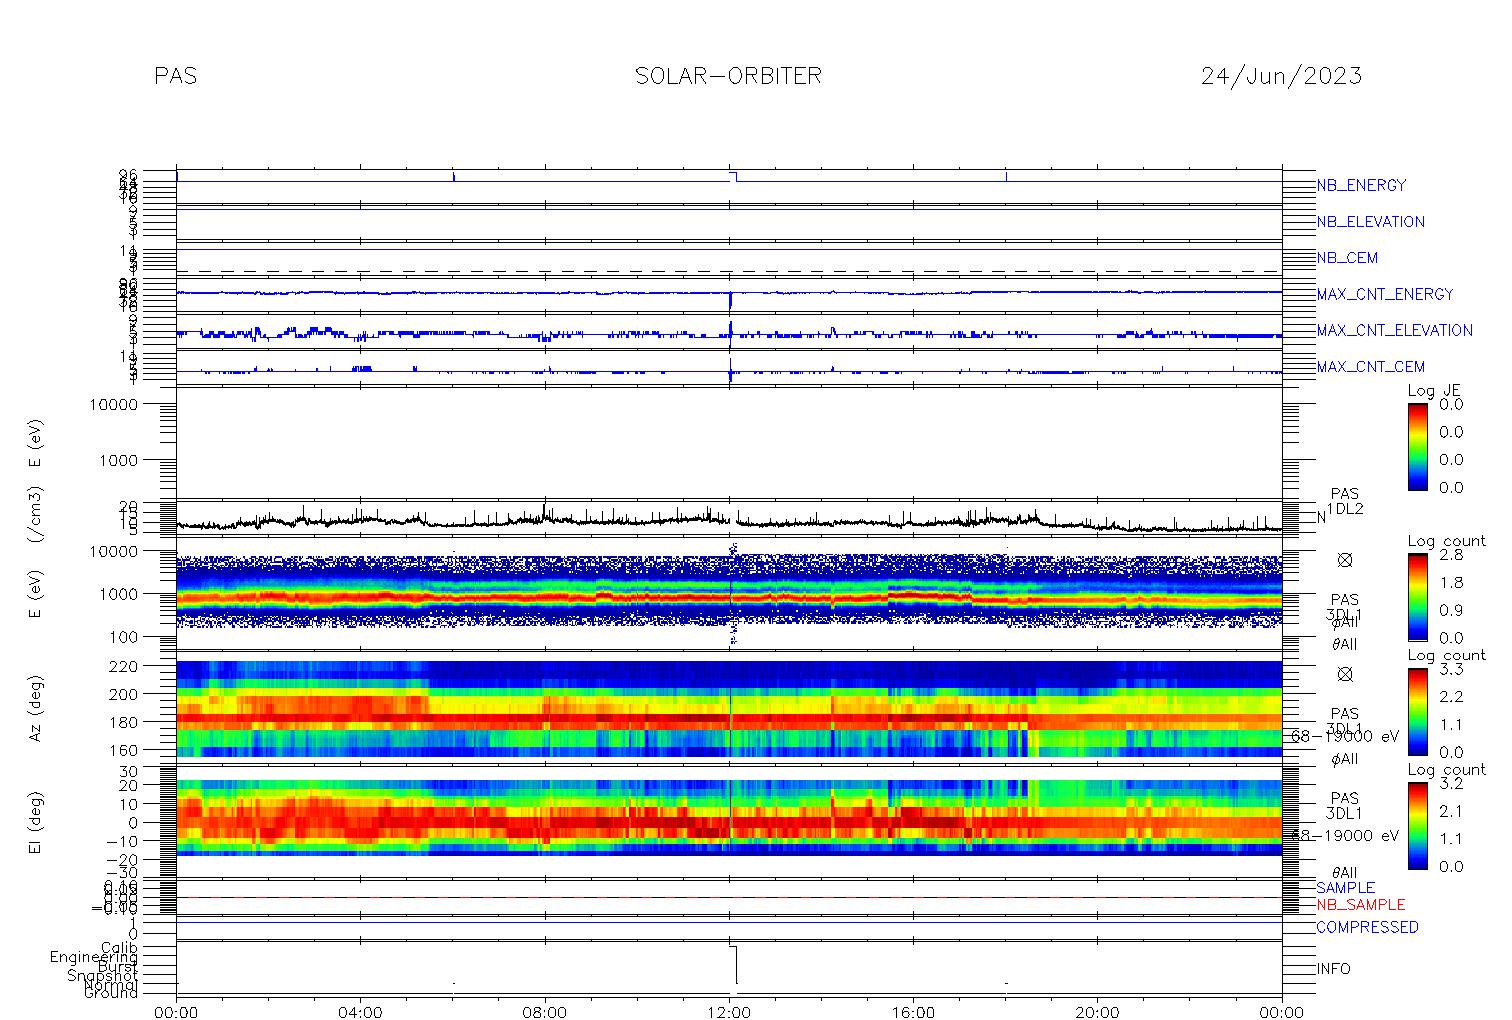
Task: Click the red NB_SAMPLE label
Action: tap(1360, 905)
